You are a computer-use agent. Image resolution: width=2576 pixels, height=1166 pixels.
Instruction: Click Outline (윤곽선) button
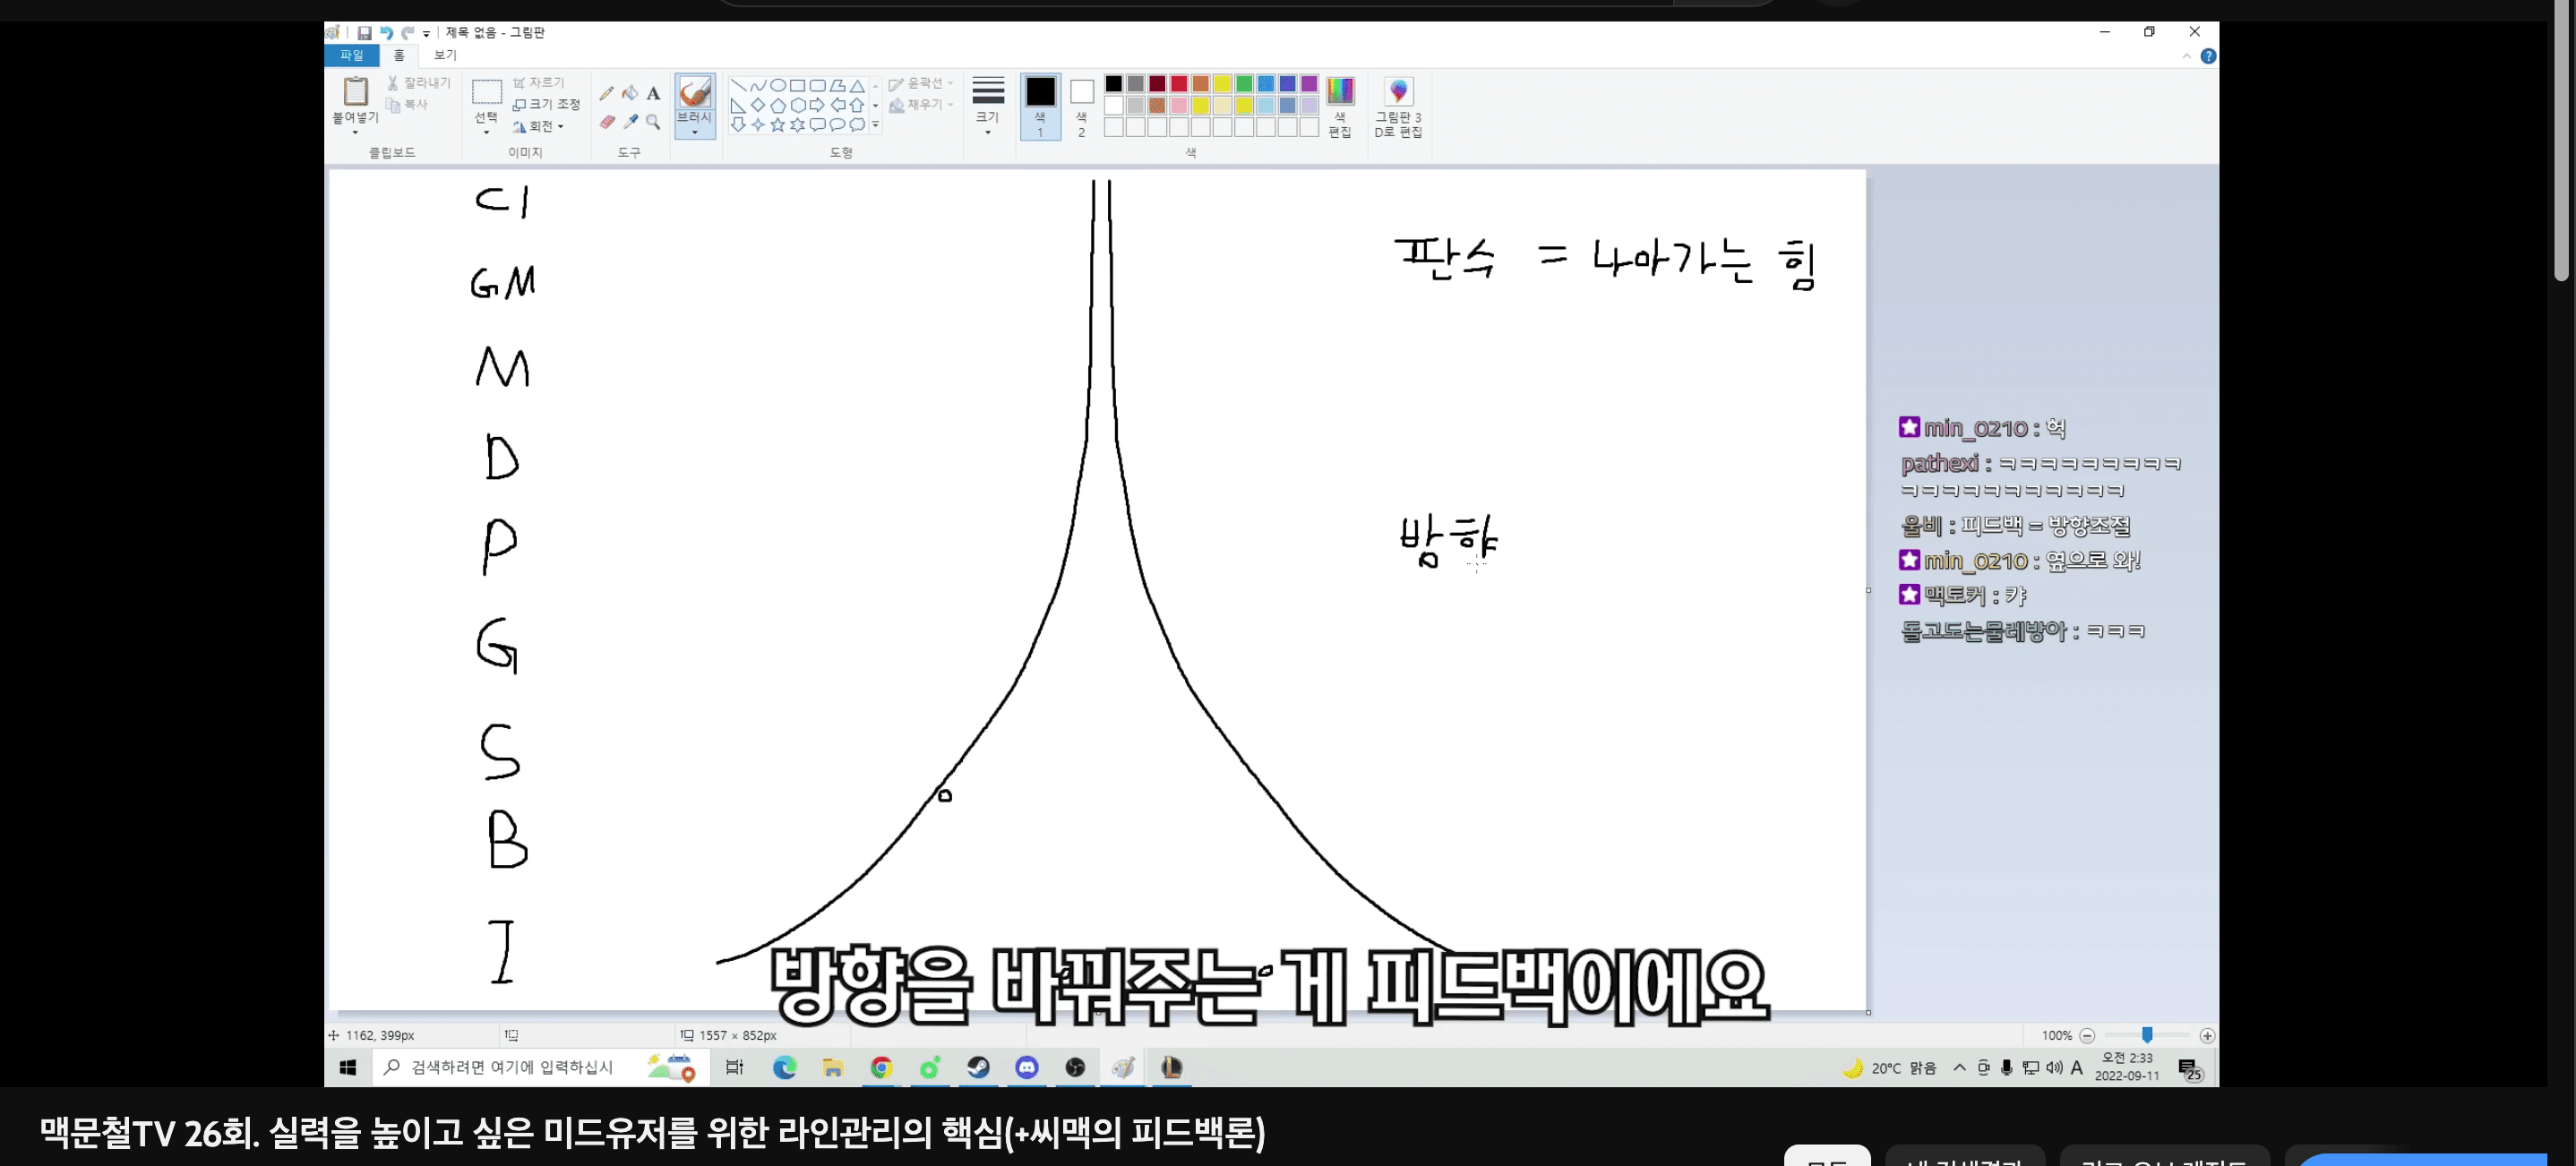coord(921,83)
